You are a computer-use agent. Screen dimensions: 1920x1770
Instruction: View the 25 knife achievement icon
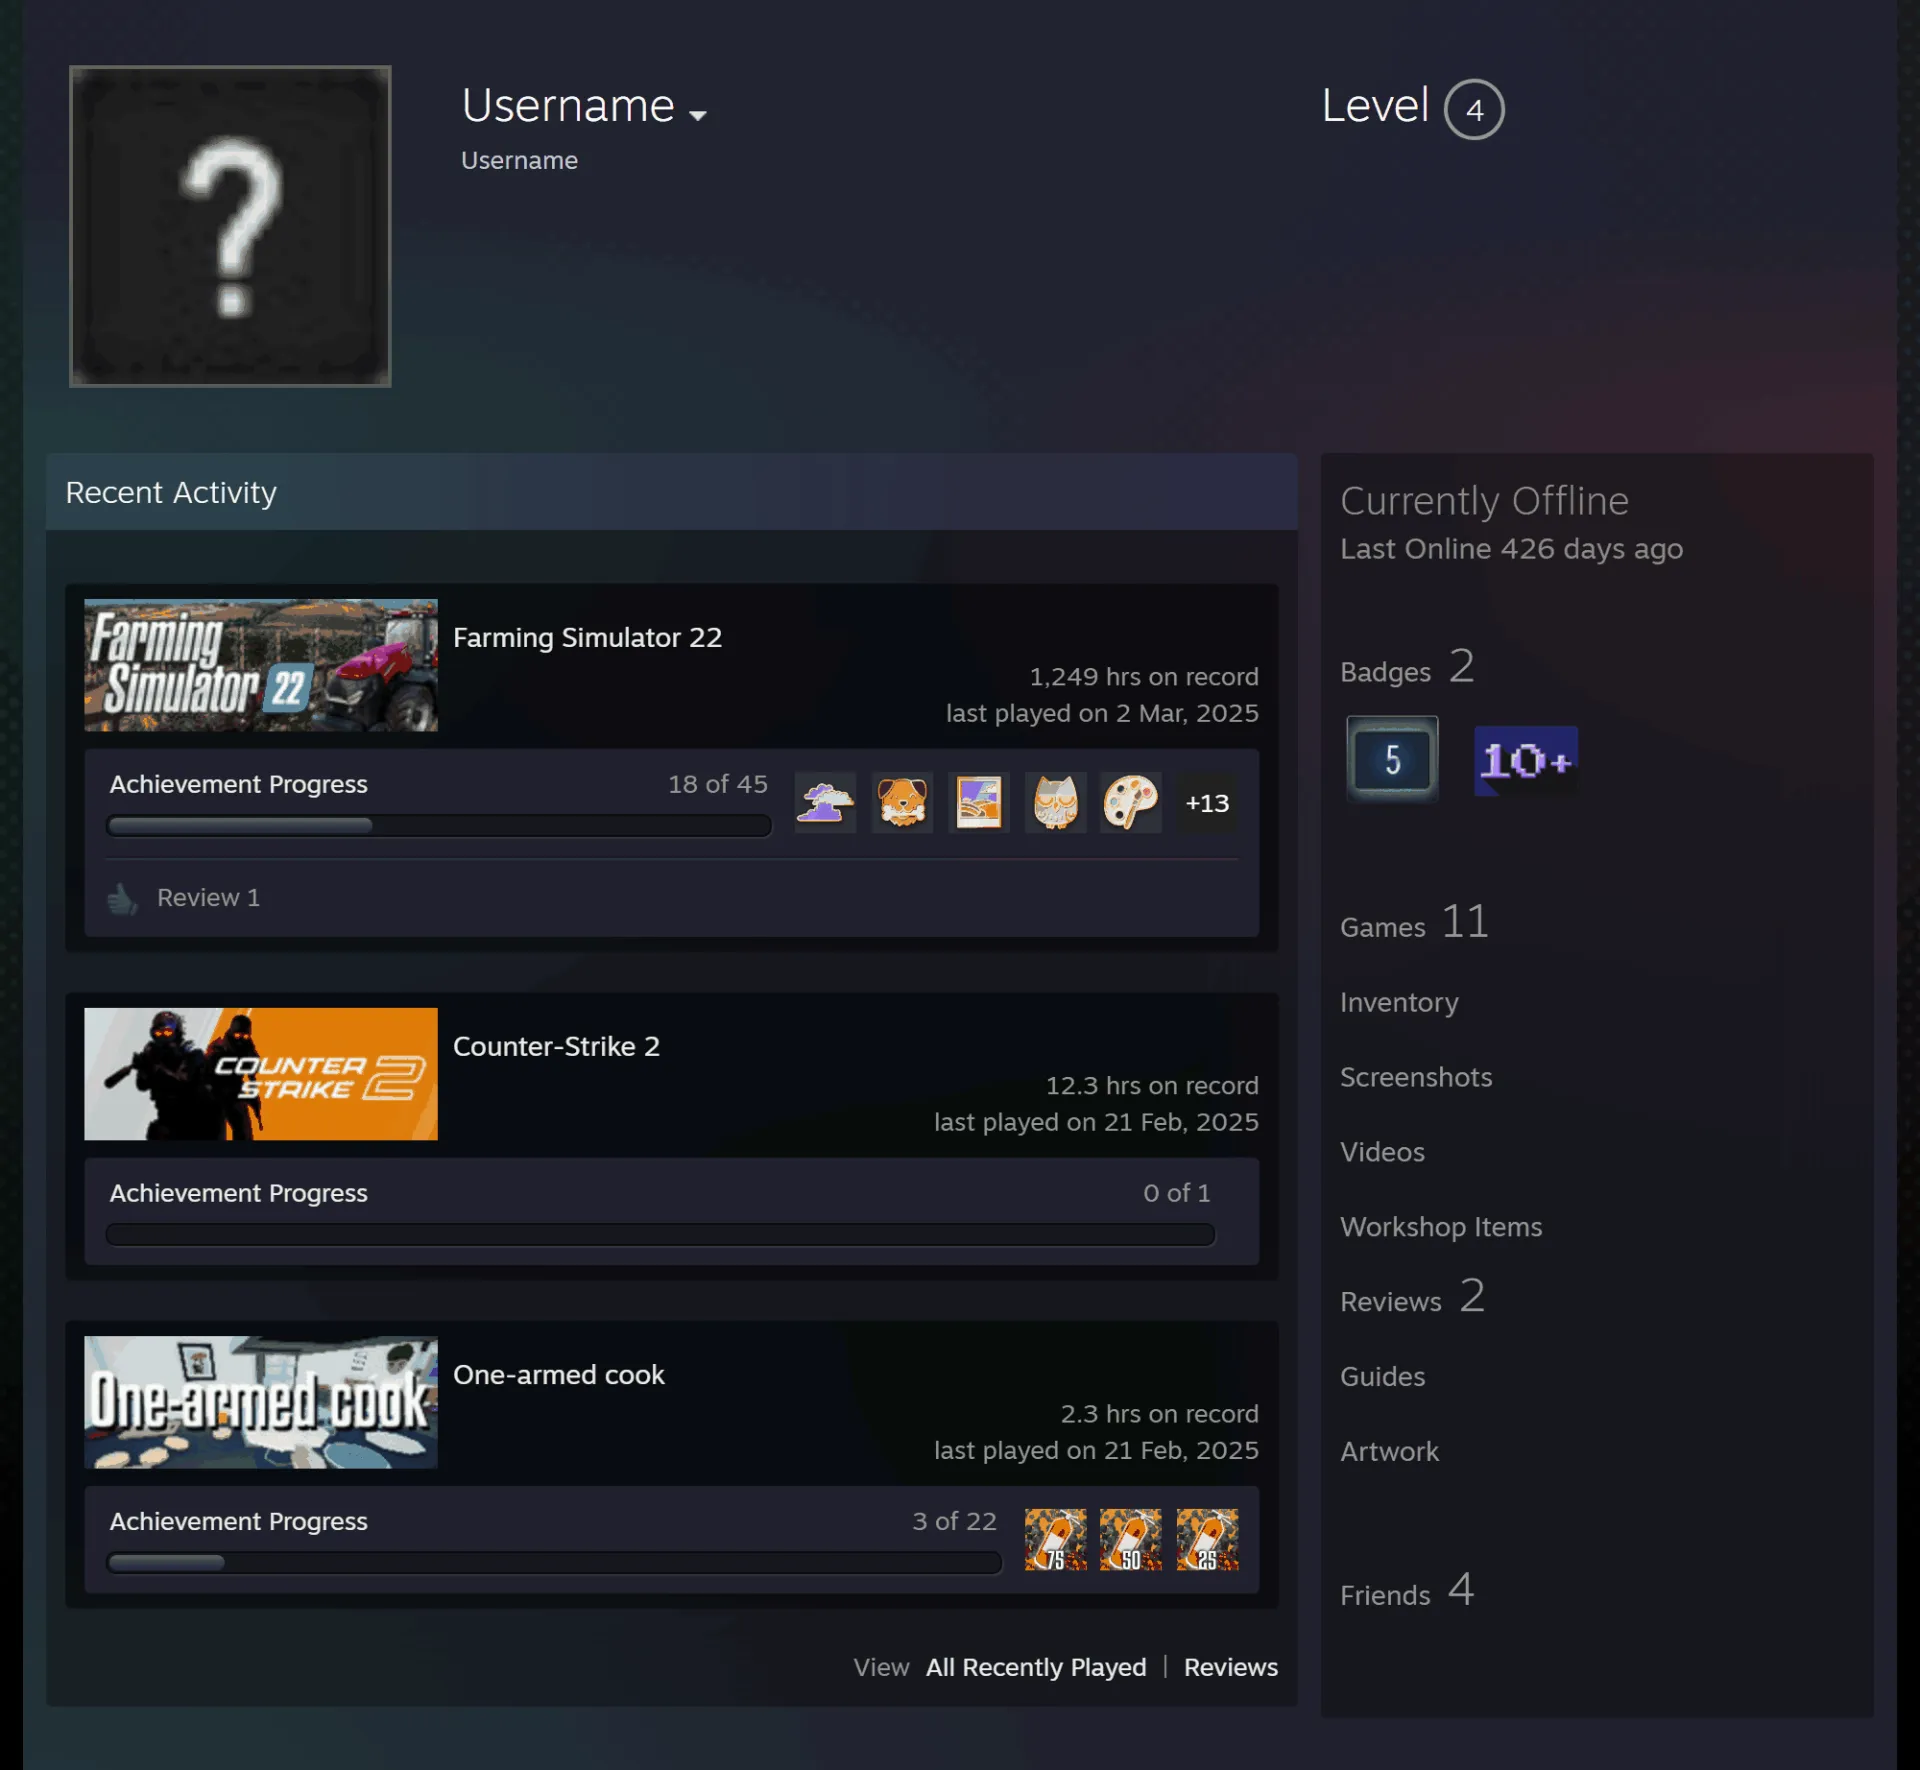click(x=1207, y=1540)
